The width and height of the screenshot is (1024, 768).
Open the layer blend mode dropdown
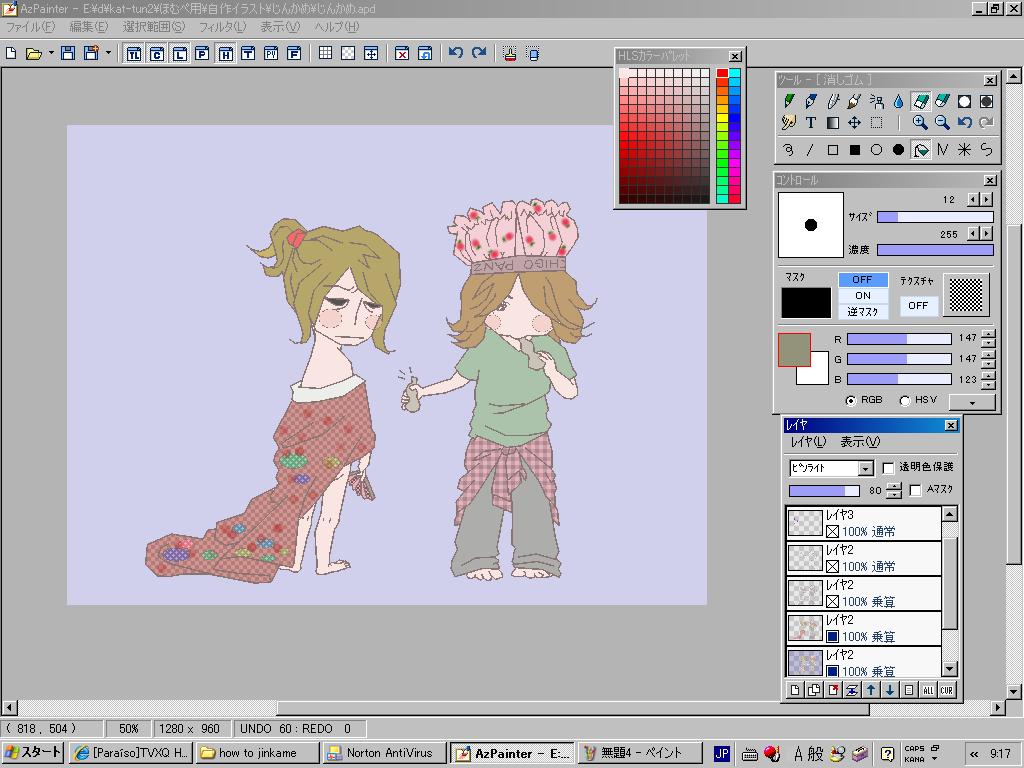click(x=866, y=468)
